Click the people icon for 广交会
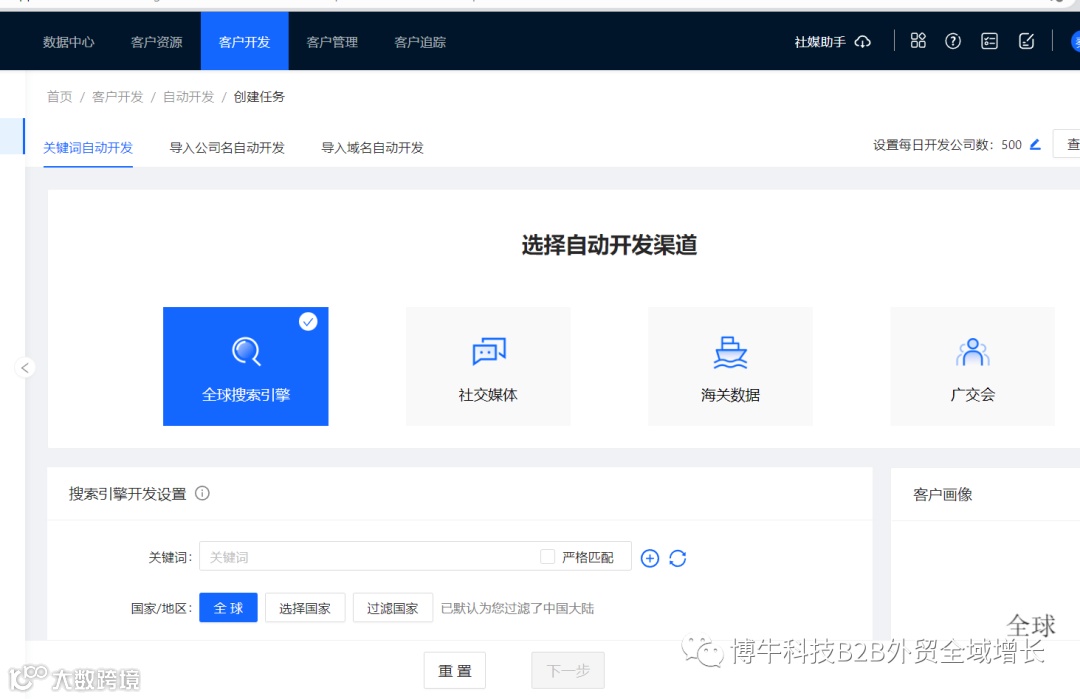The width and height of the screenshot is (1080, 699). pyautogui.click(x=973, y=351)
